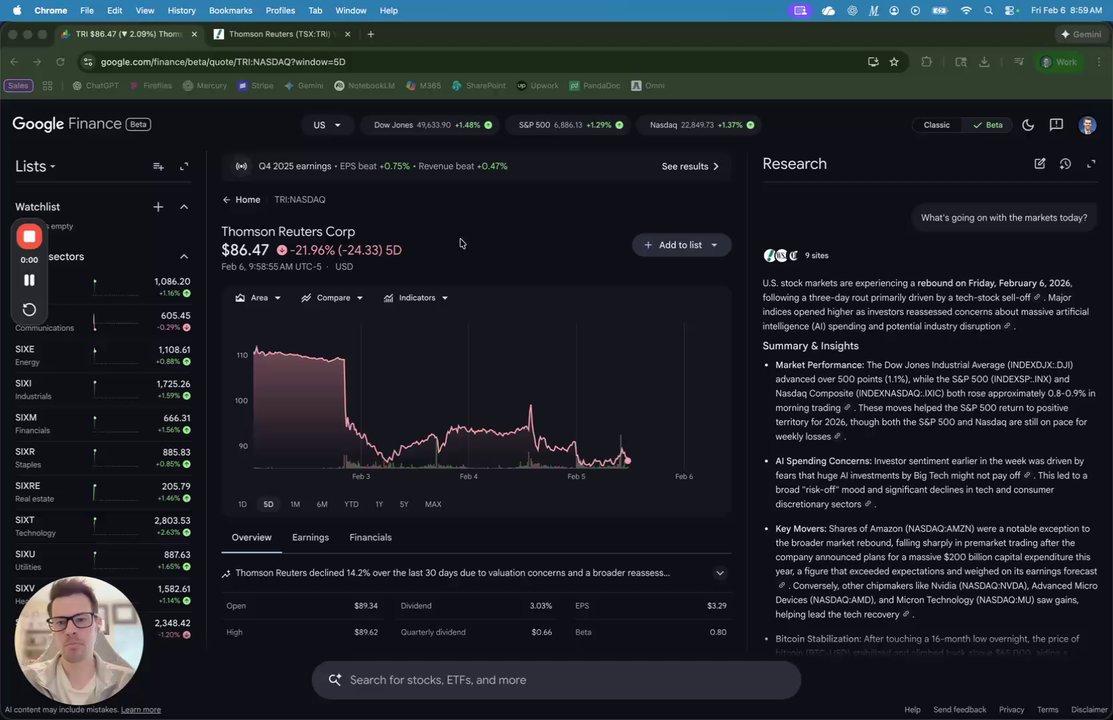Open the US market region dropdown
Viewport: 1113px width, 720px height.
tap(327, 125)
